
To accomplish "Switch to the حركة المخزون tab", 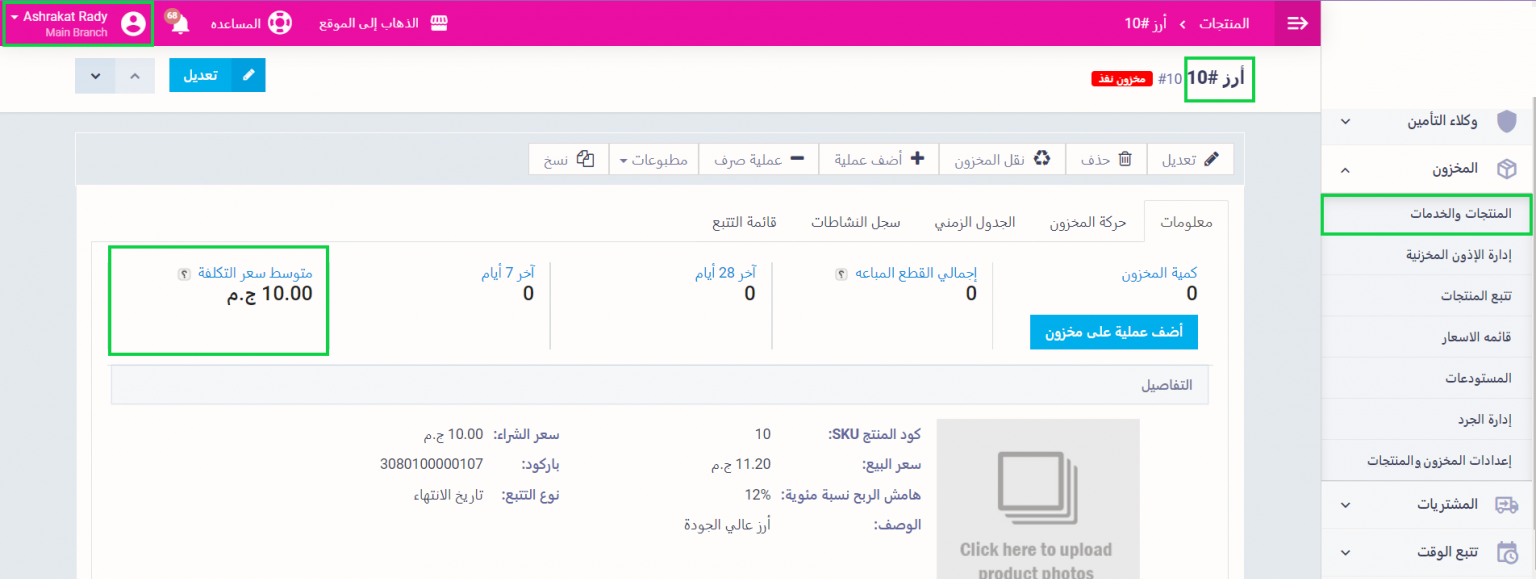I will [x=1087, y=222].
